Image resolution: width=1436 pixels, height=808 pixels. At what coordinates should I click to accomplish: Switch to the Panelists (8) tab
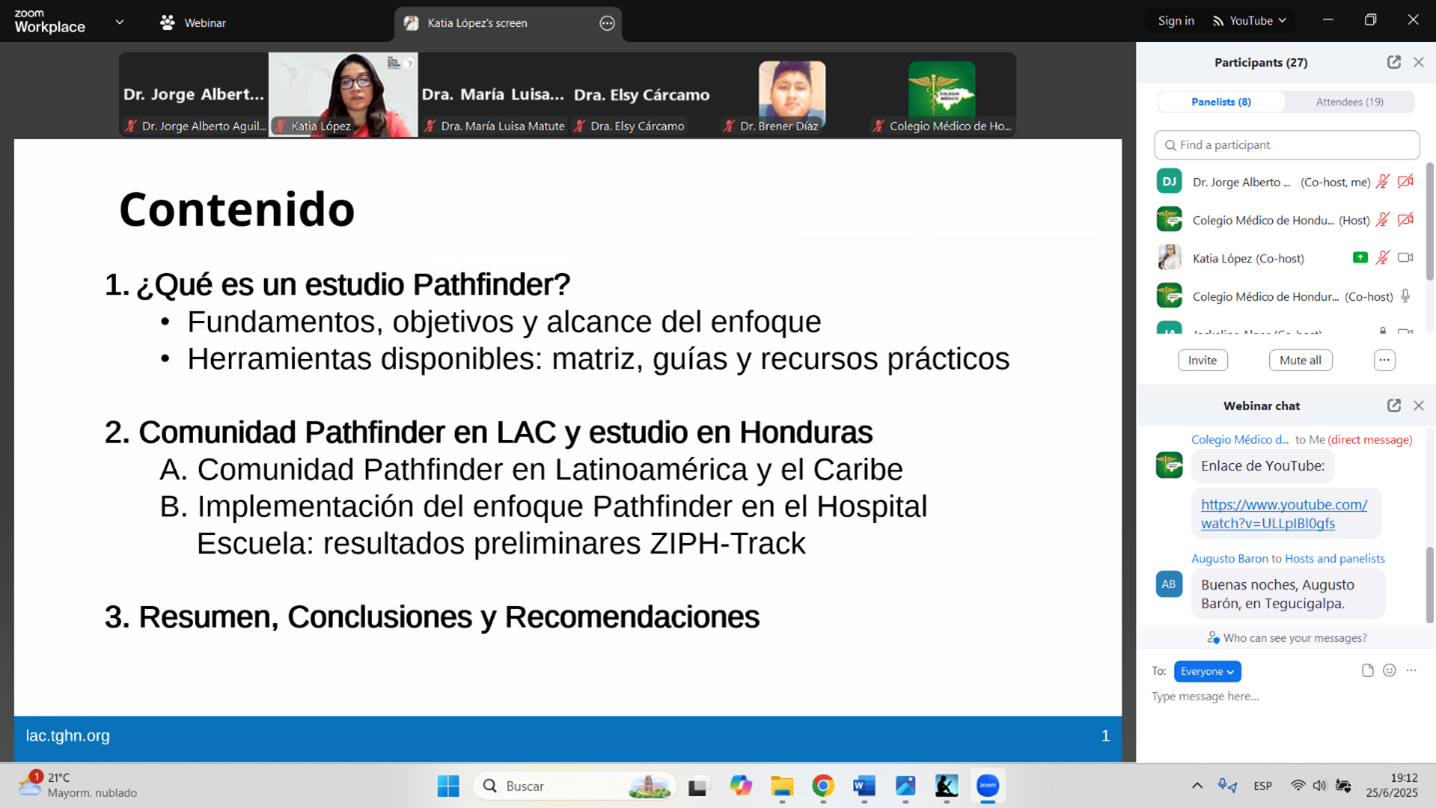coord(1221,102)
